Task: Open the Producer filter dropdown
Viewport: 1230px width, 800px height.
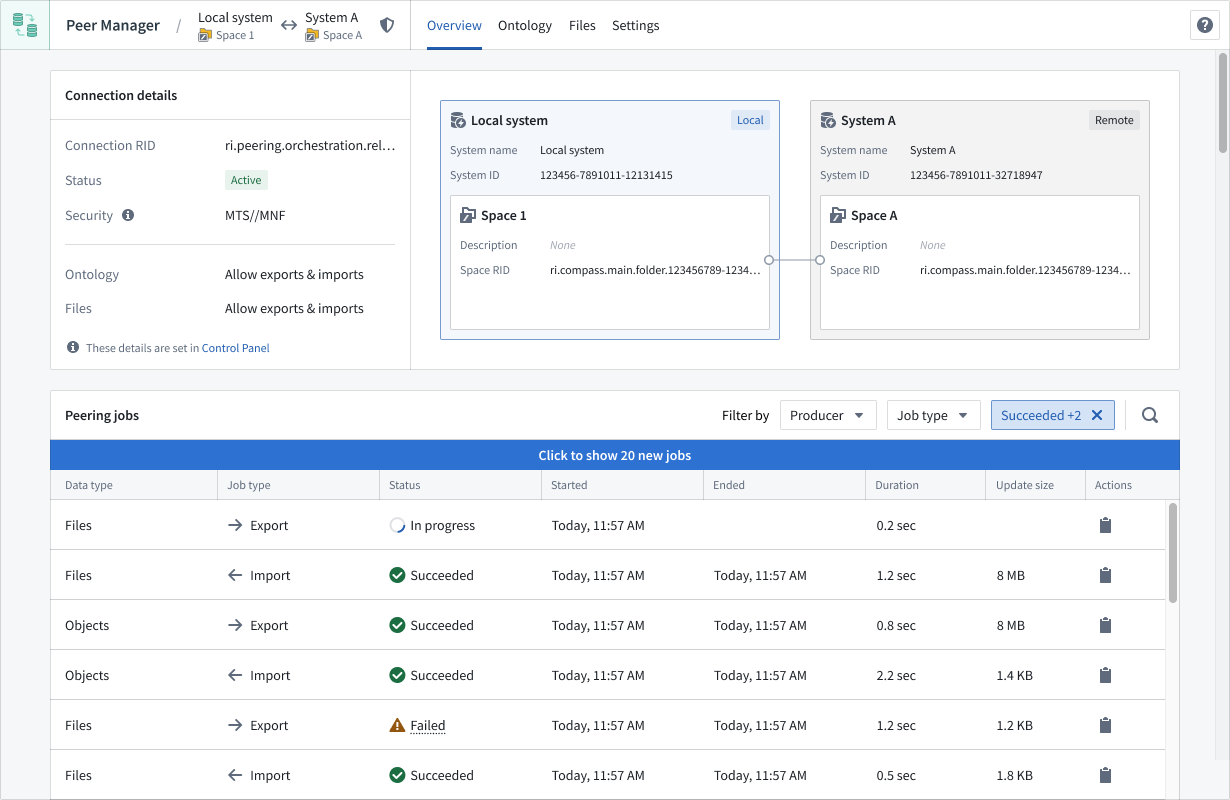Action: tap(828, 414)
